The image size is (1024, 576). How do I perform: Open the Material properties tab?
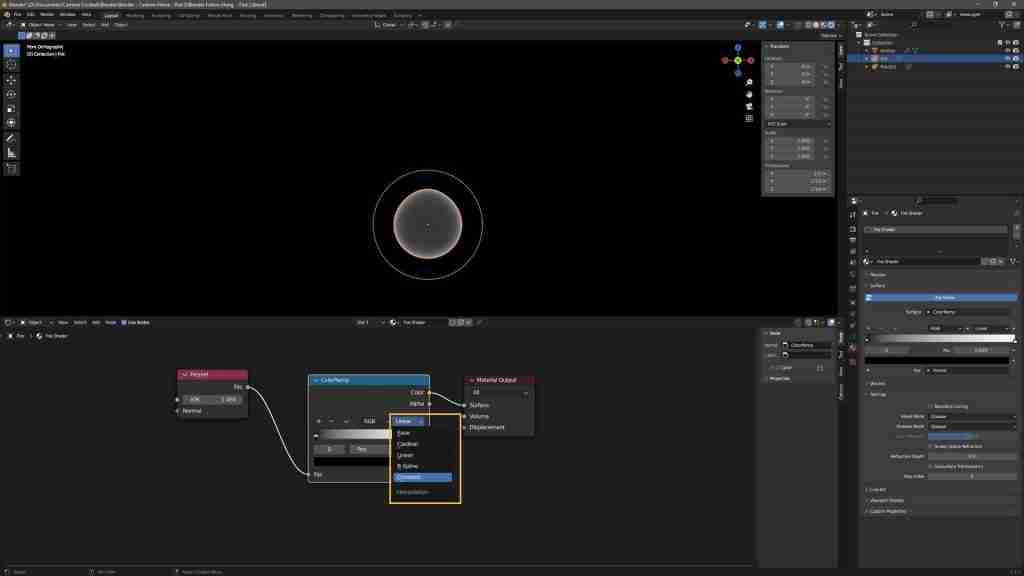click(x=852, y=348)
